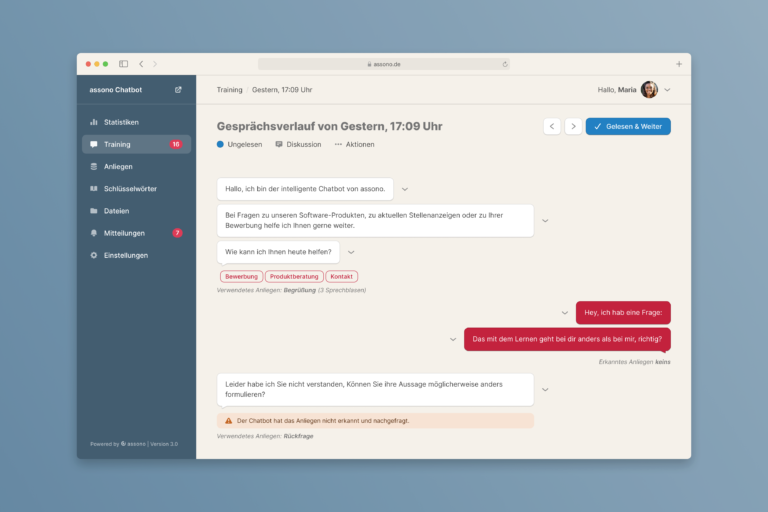The width and height of the screenshot is (768, 512).
Task: Expand chevron next to 'Wie kann ich Ihnen heute helfen?'
Action: coord(351,252)
